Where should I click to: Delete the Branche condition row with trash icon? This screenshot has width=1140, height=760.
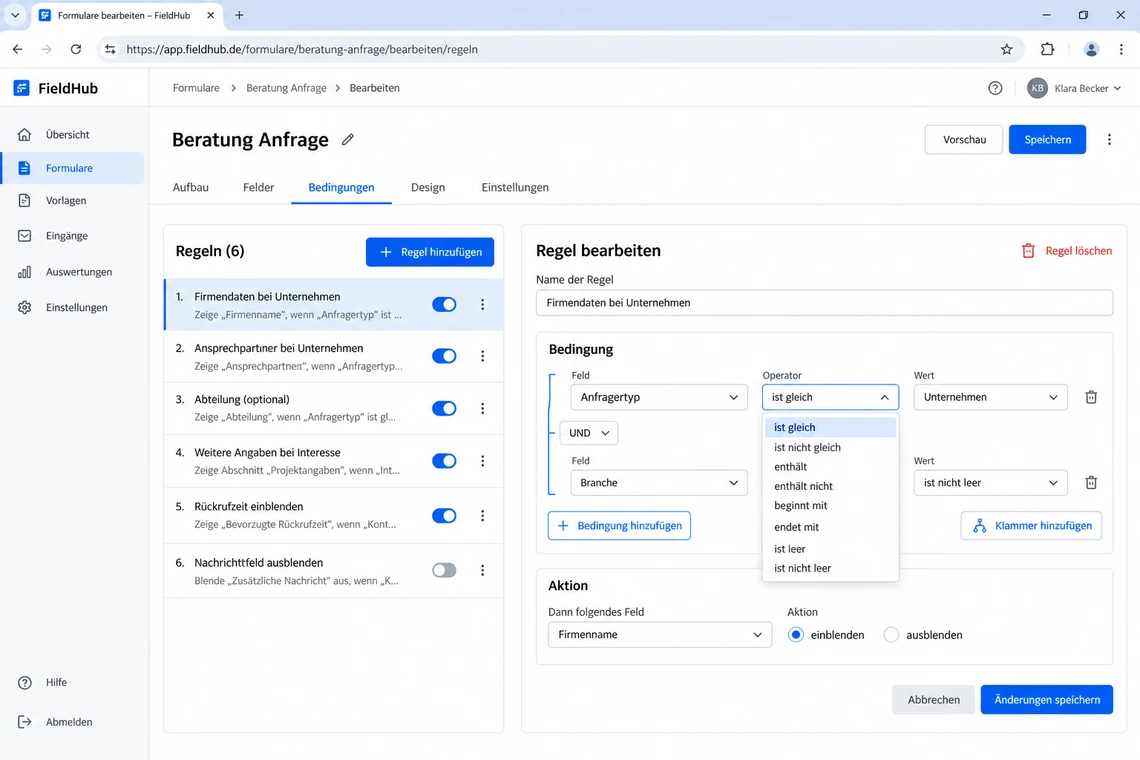1091,482
